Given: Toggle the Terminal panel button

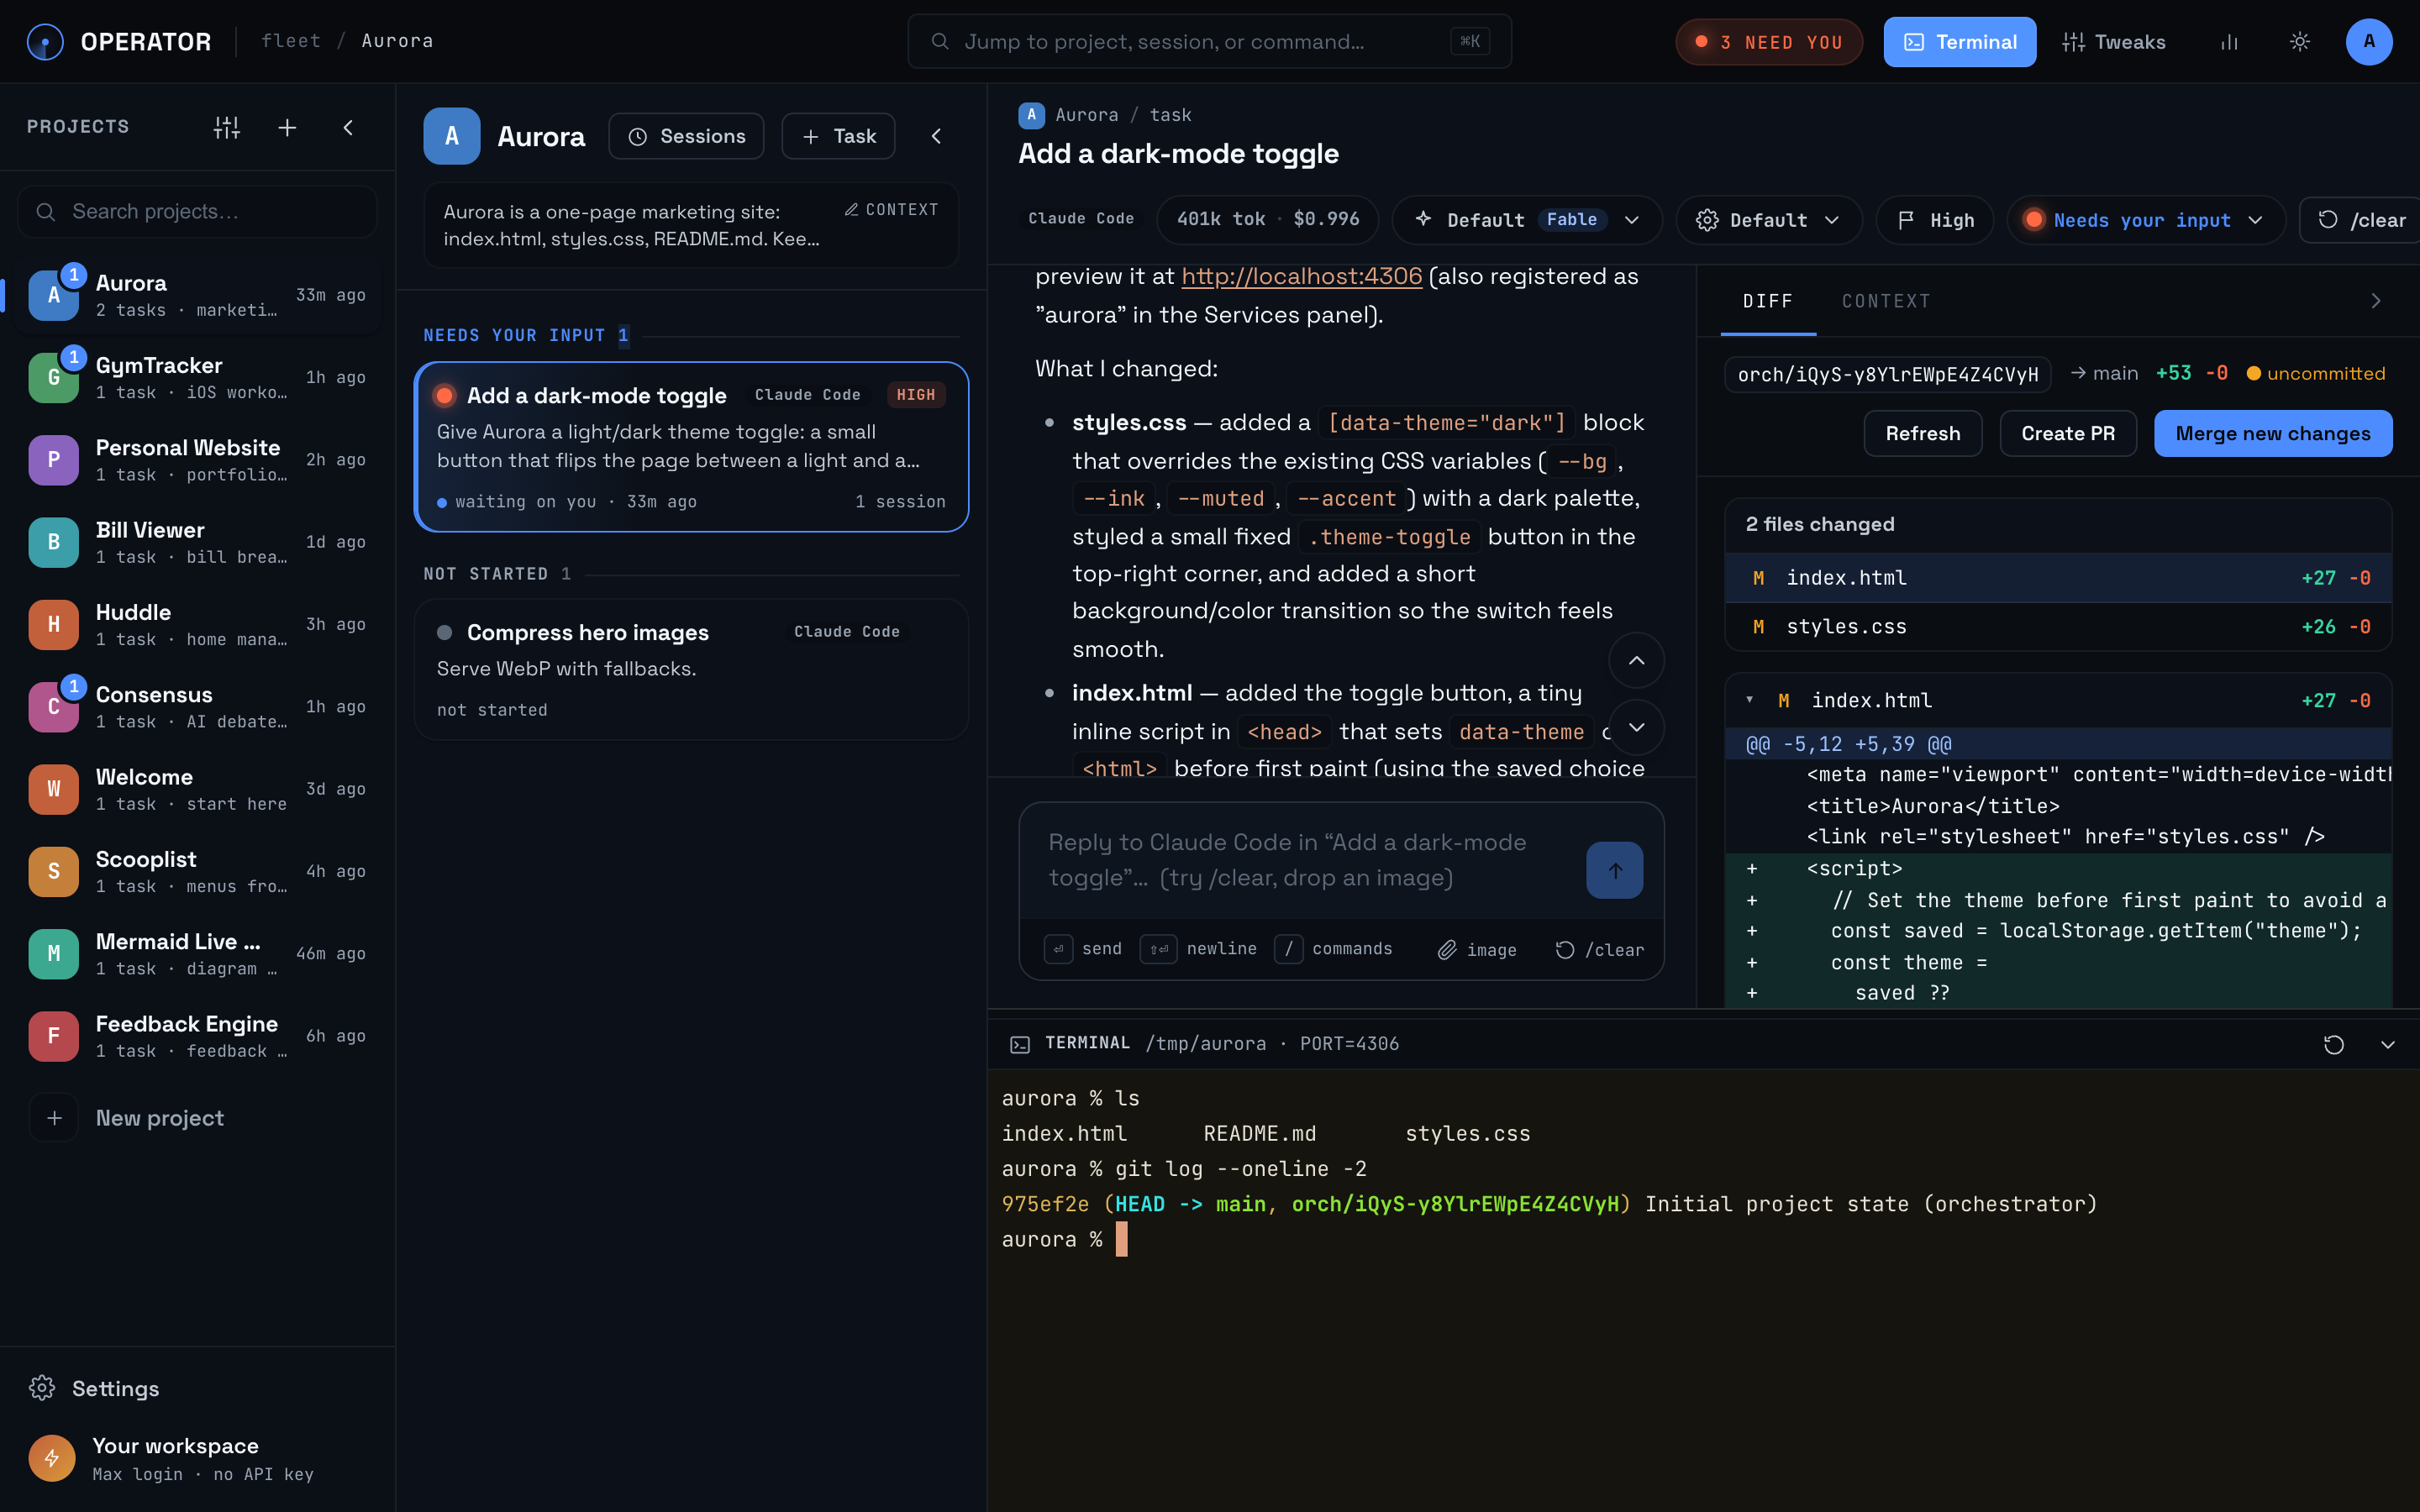Looking at the screenshot, I should tap(1959, 42).
